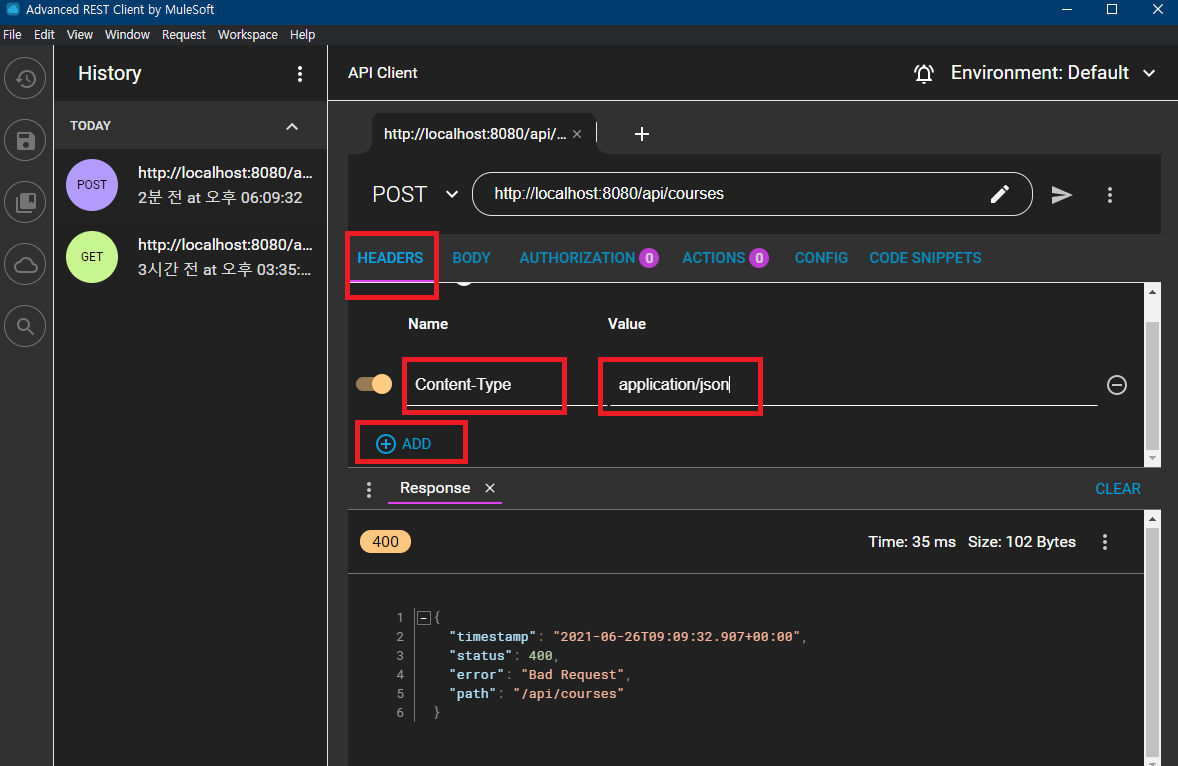
Task: Click the pencil edit URL icon
Action: click(999, 195)
